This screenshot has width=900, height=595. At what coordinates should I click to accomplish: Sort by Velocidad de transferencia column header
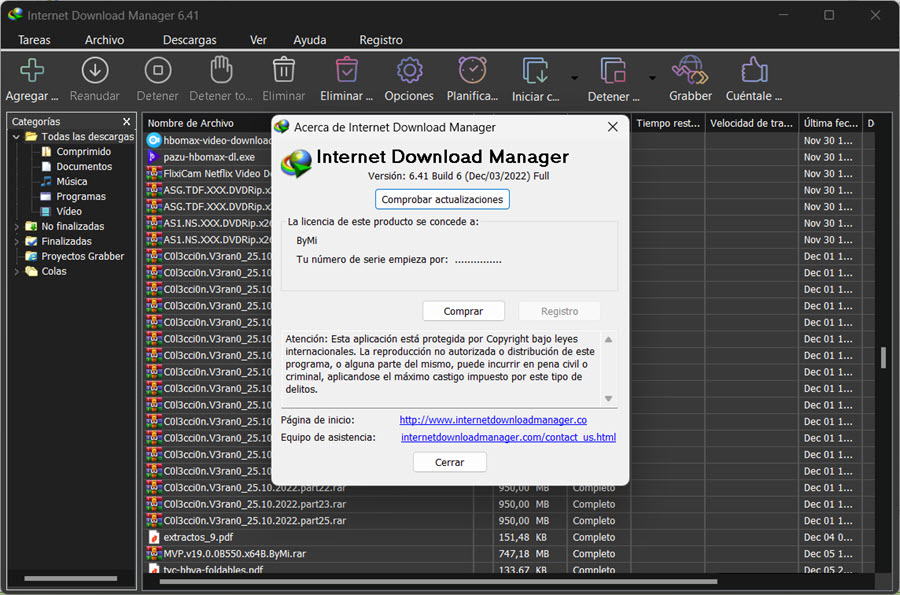pyautogui.click(x=751, y=123)
